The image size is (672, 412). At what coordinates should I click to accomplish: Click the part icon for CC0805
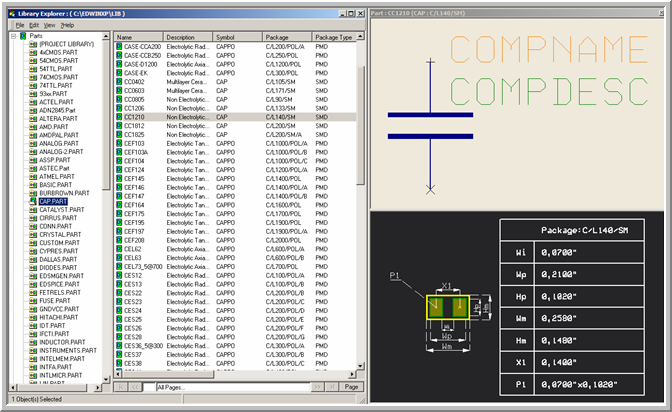(119, 99)
